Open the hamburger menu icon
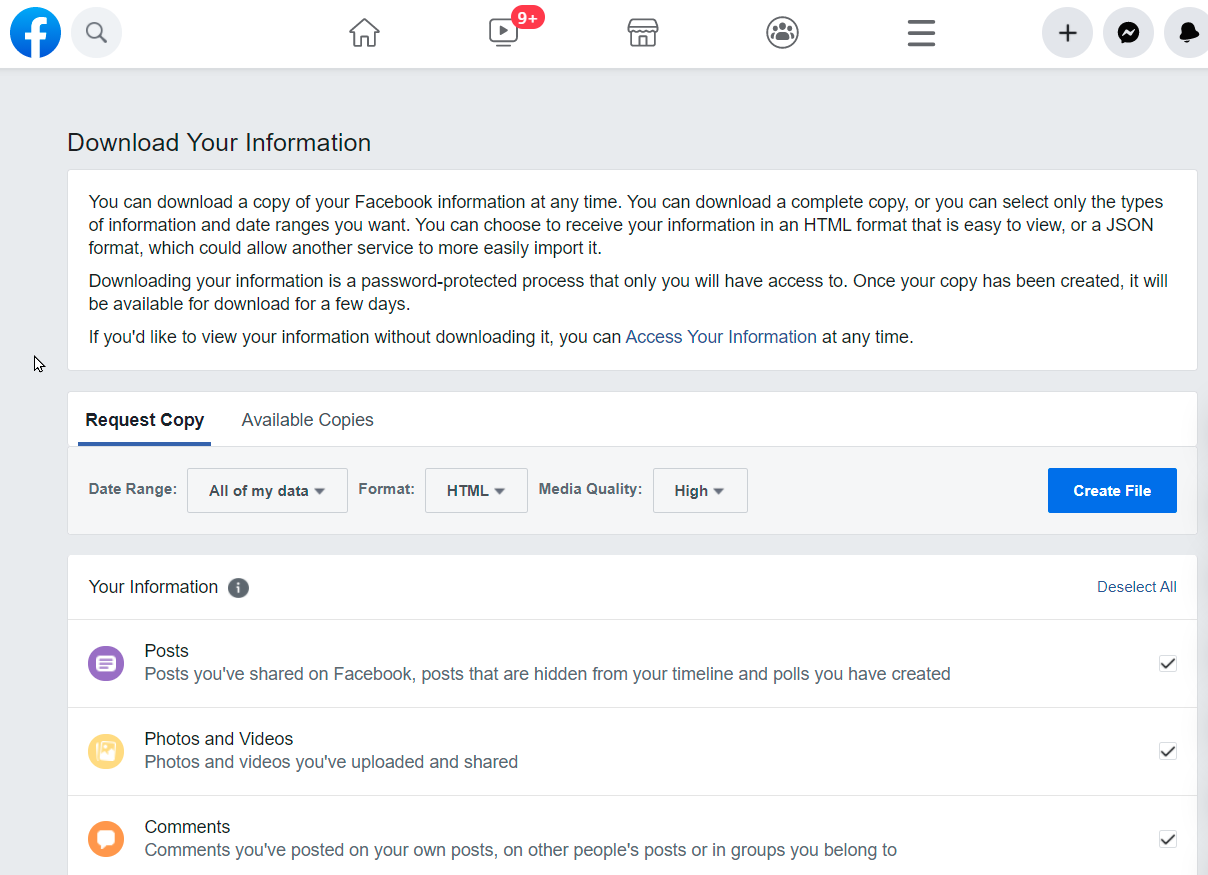Image resolution: width=1208 pixels, height=875 pixels. [921, 33]
